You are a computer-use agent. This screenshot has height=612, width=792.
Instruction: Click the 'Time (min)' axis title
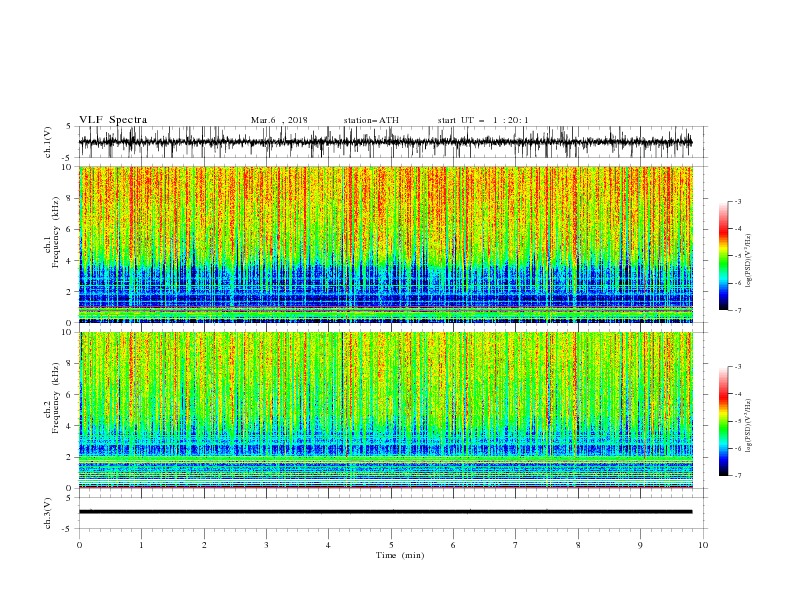point(400,555)
